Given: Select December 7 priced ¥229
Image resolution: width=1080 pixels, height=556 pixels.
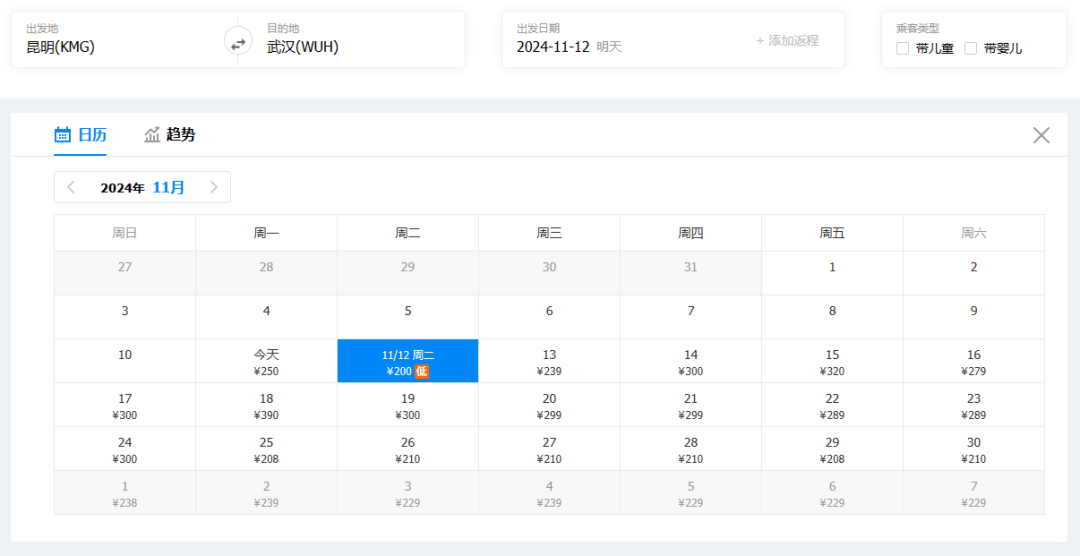Looking at the screenshot, I should coord(974,493).
